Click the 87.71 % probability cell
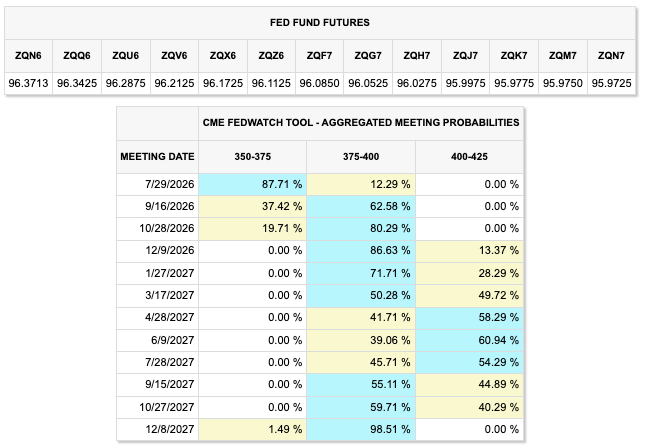 (x=253, y=184)
